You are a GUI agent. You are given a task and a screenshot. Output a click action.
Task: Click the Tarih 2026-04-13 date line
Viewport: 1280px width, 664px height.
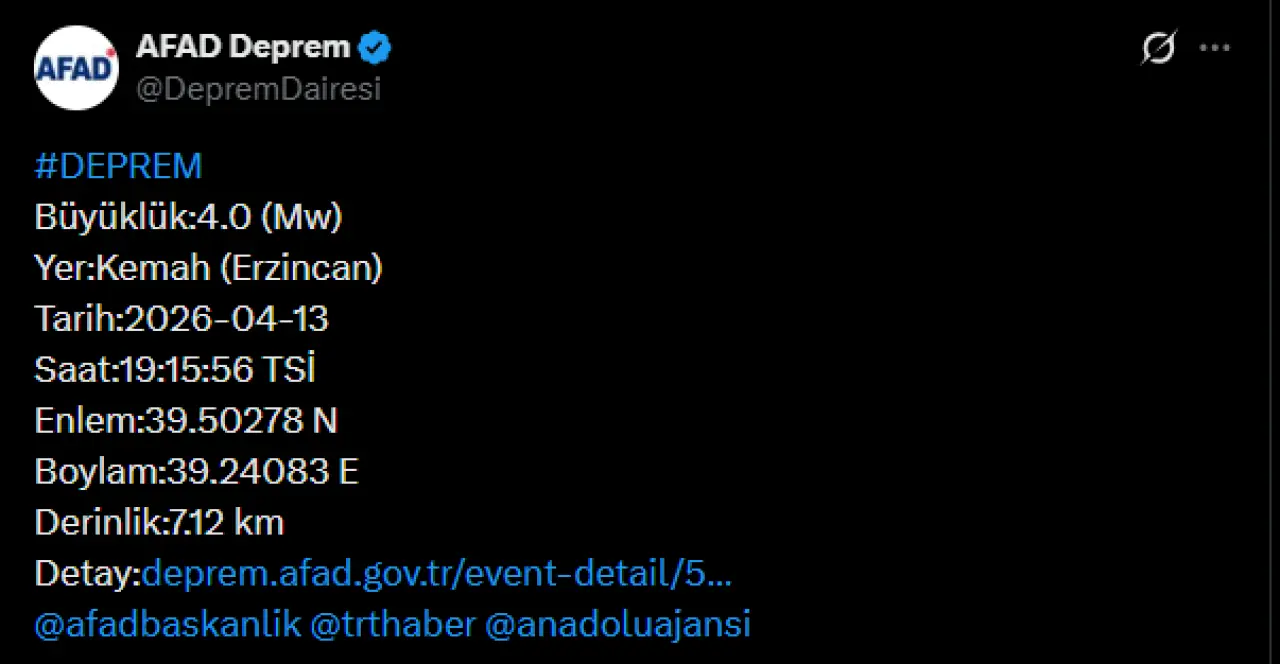[181, 319]
